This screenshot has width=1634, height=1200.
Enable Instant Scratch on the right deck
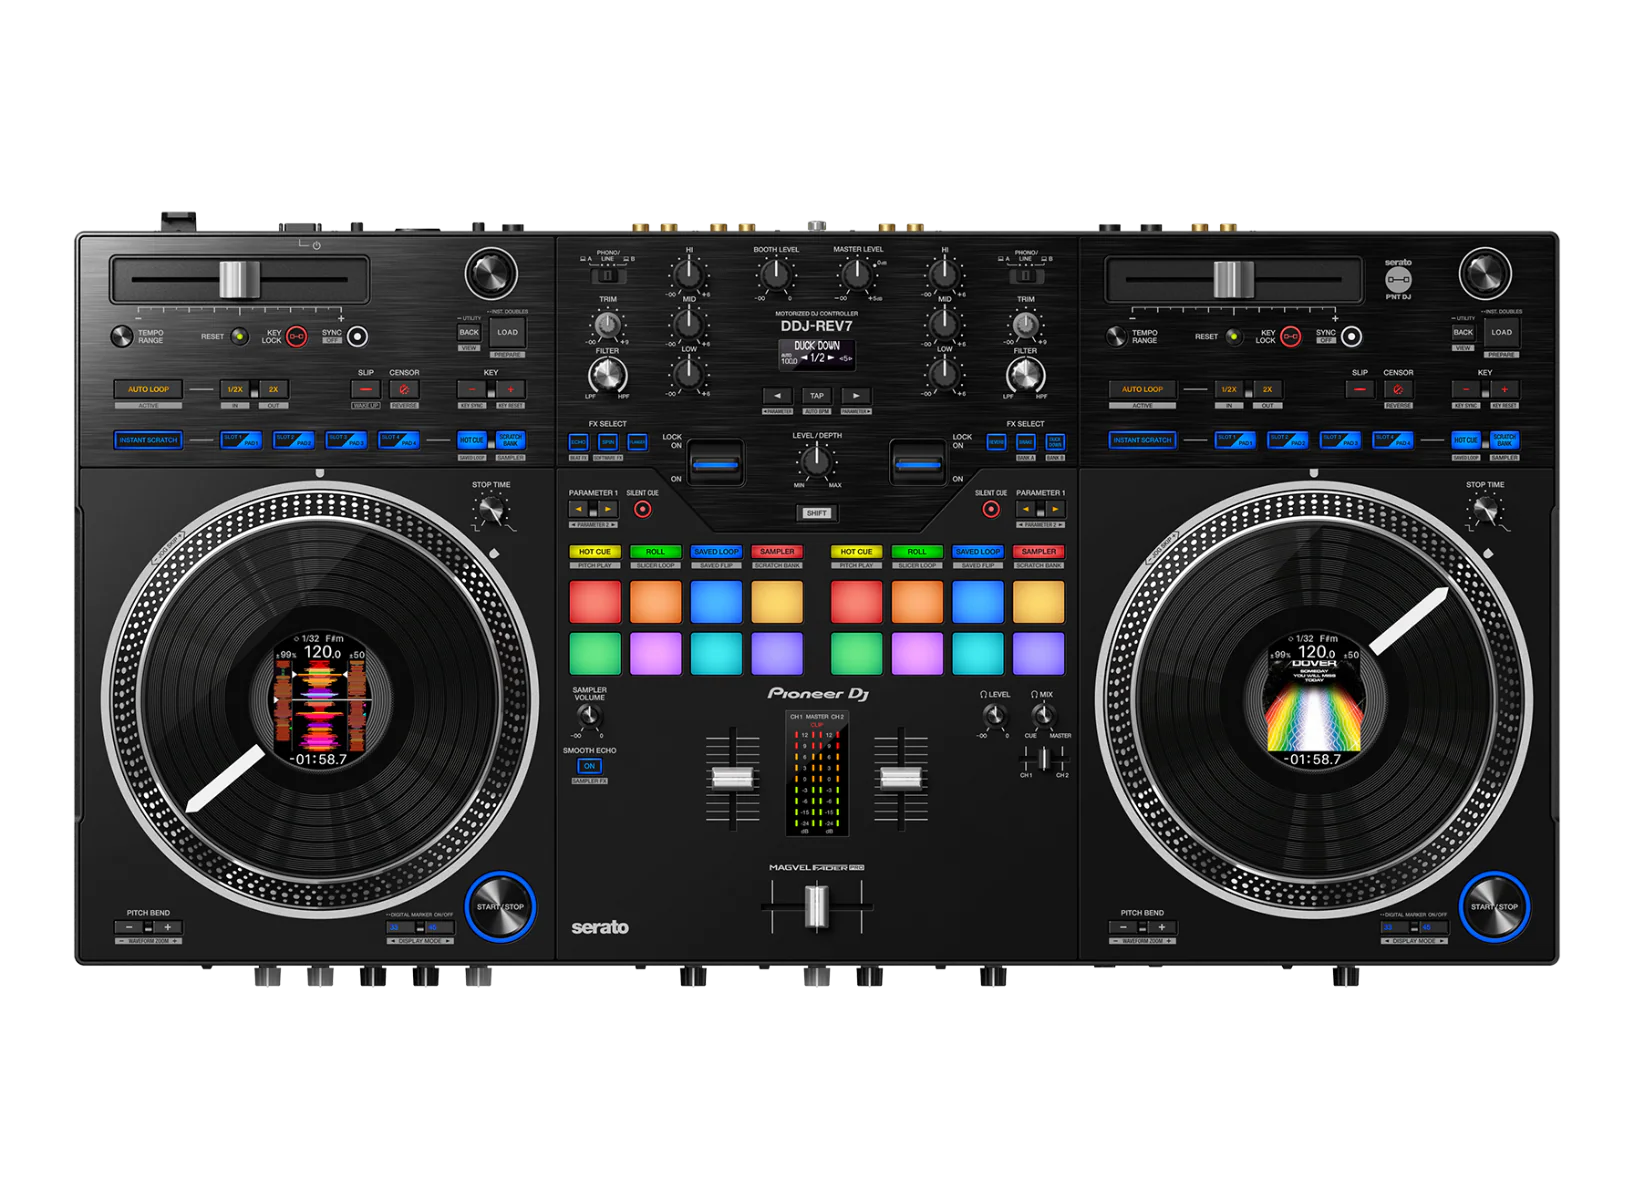tap(1142, 440)
